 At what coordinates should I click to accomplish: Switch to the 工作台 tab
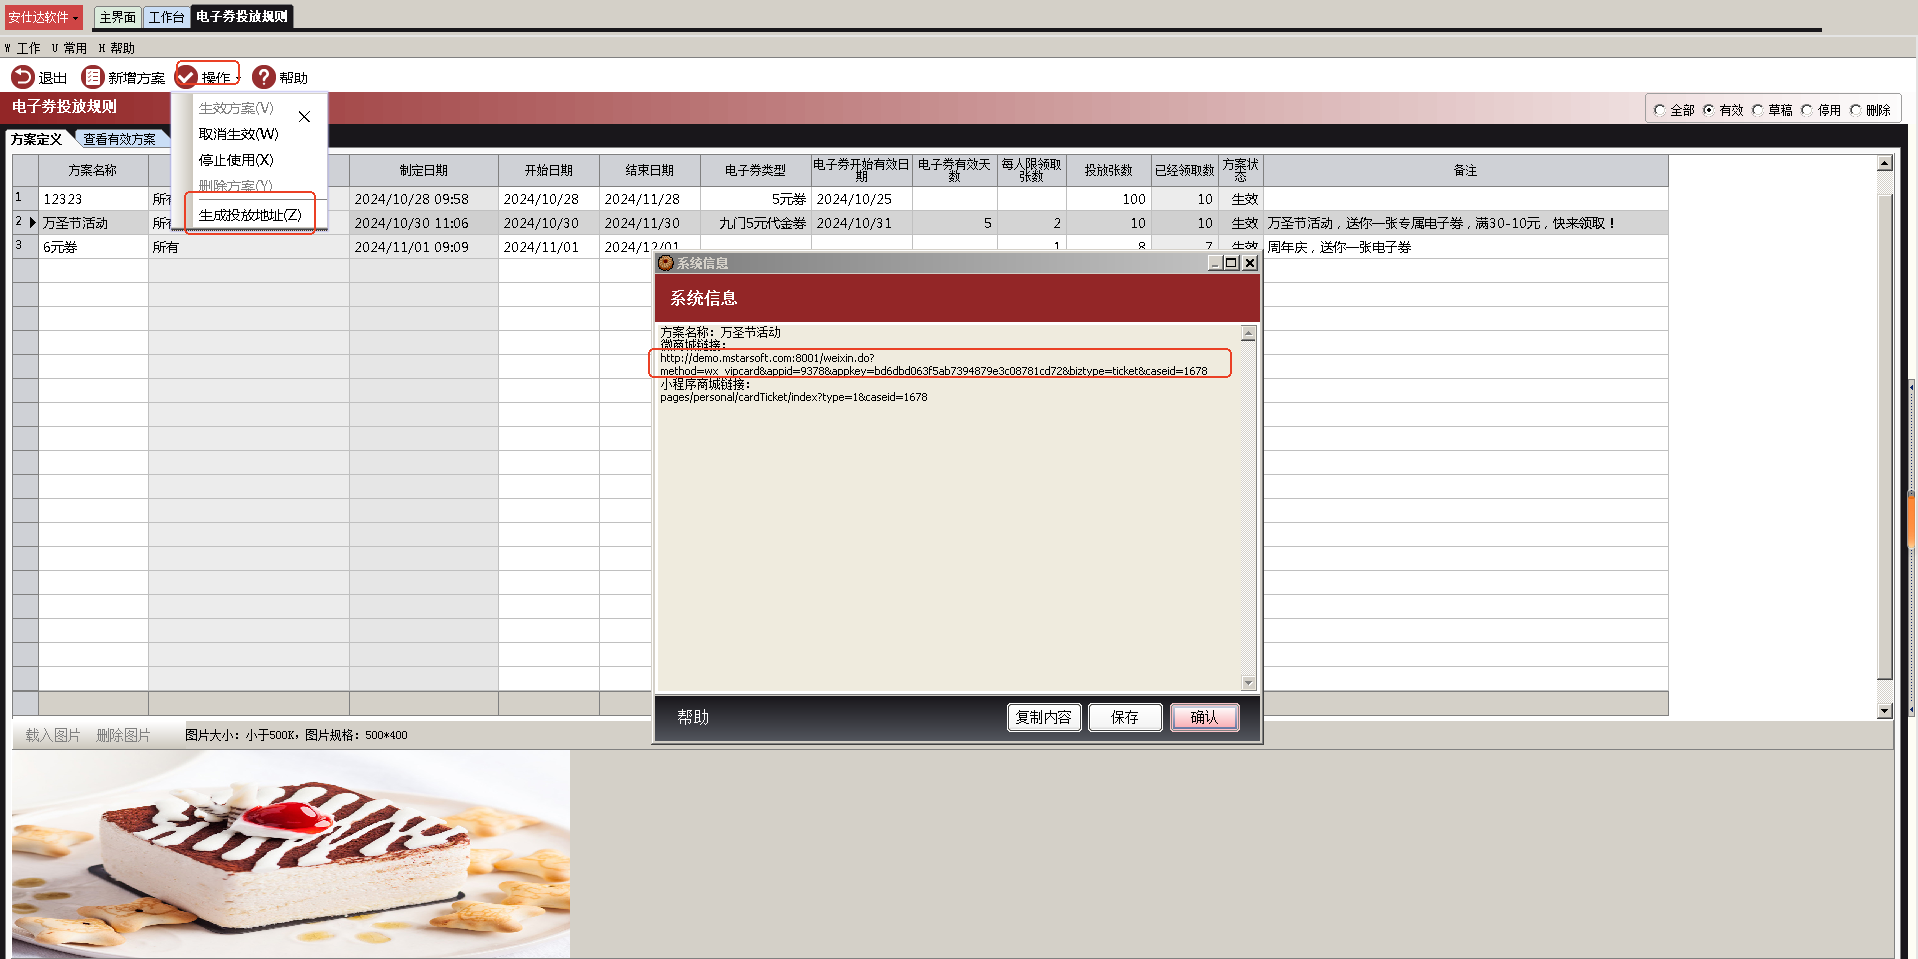(166, 17)
